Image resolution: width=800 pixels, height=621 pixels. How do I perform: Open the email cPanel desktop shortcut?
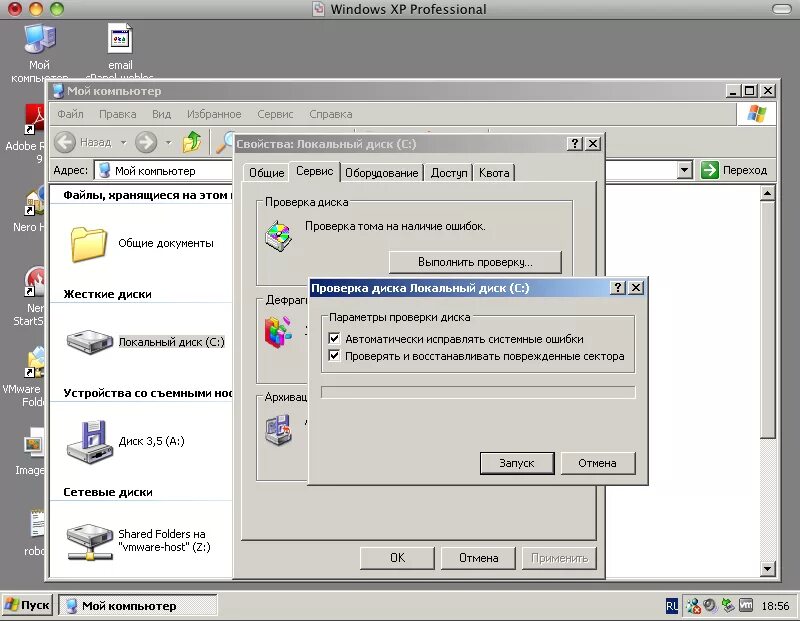pyautogui.click(x=120, y=38)
